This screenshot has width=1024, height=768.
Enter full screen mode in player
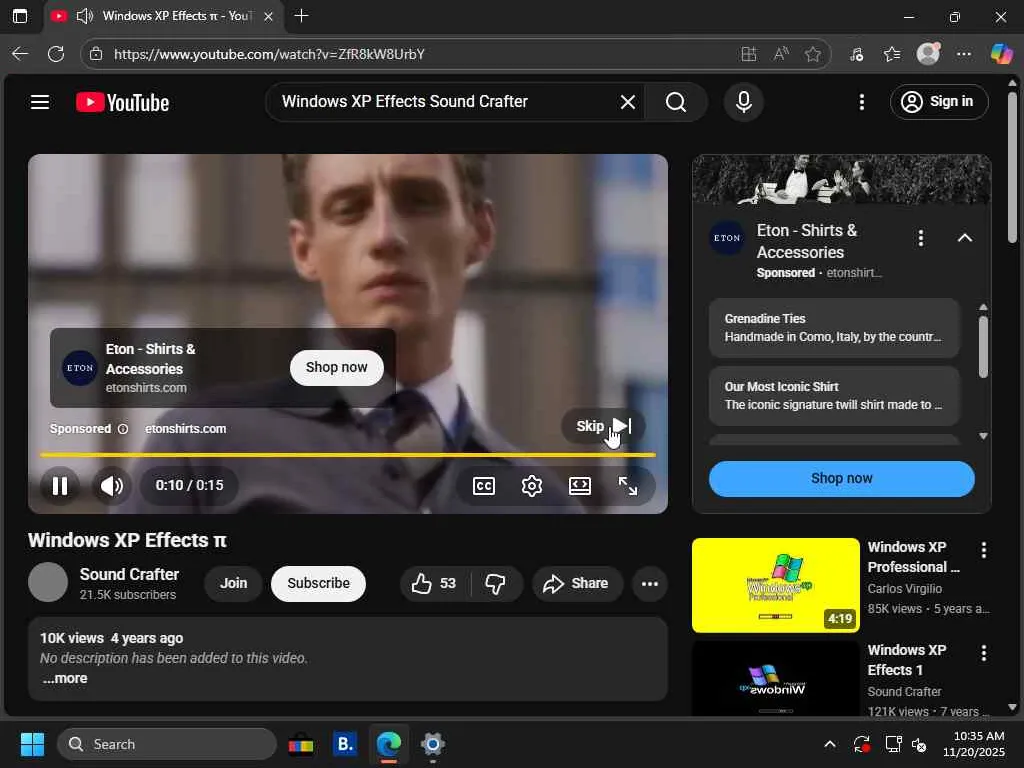tap(628, 486)
